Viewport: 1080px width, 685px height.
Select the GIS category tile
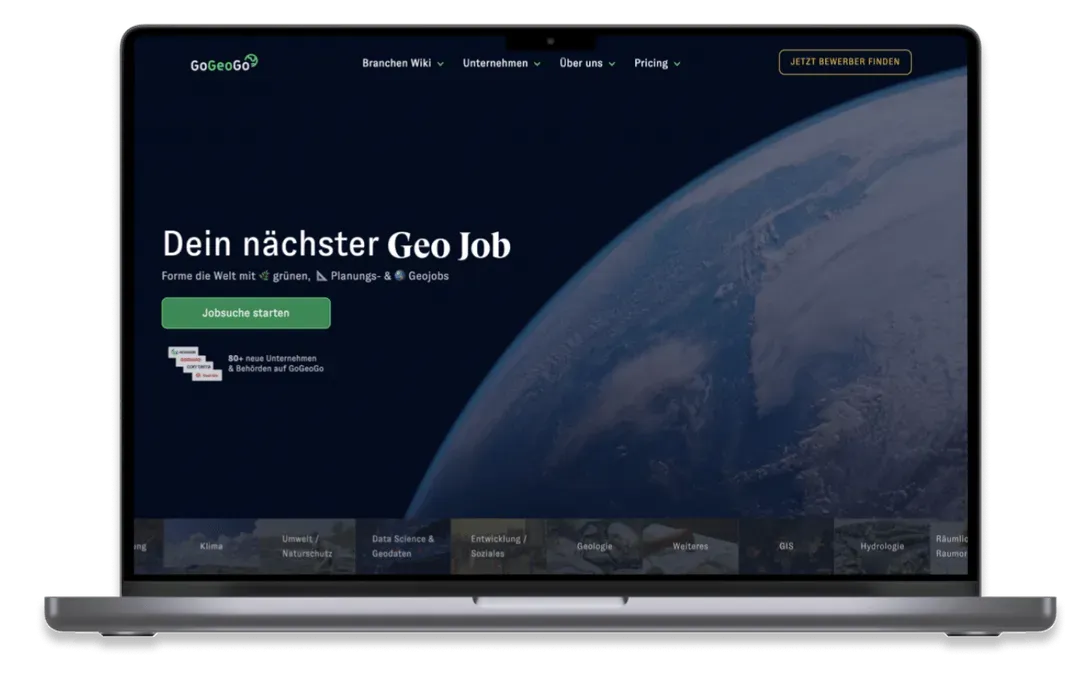pos(786,546)
